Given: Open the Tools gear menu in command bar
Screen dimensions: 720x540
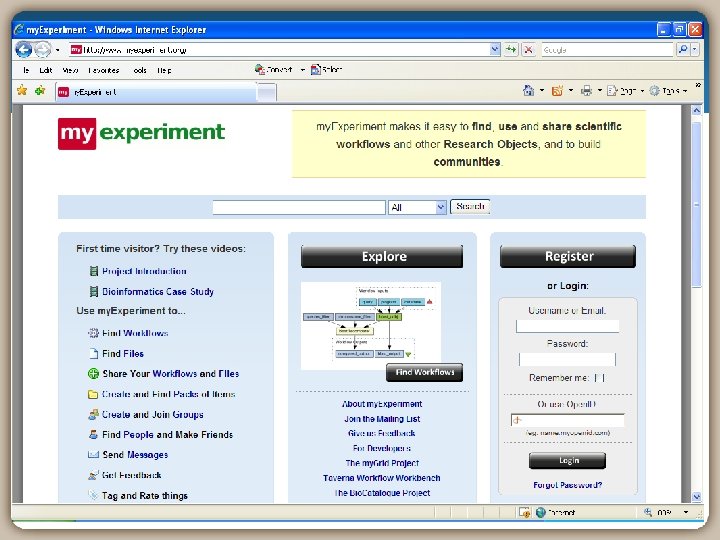Looking at the screenshot, I should [668, 91].
